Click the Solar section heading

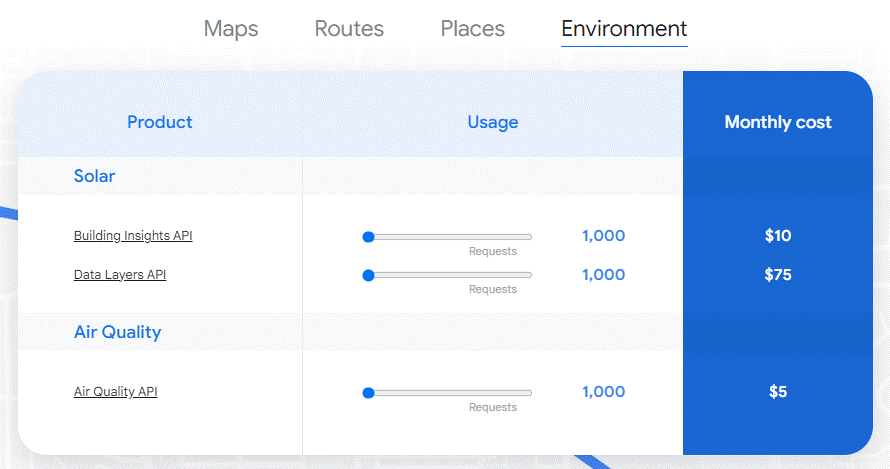pos(94,176)
